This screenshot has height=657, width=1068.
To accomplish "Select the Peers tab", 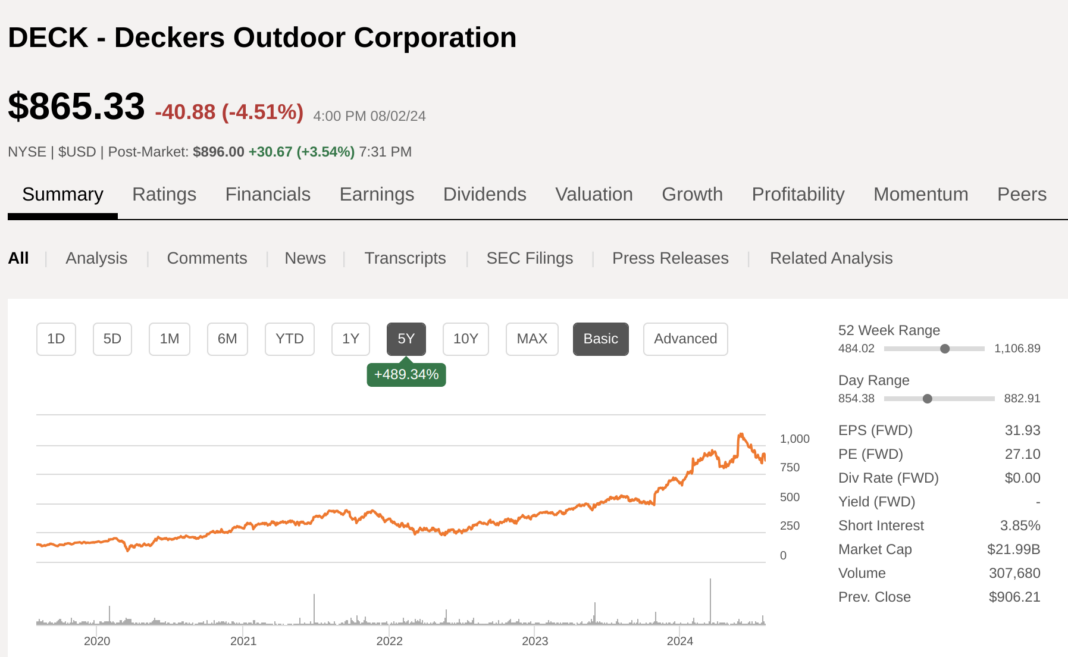I will pyautogui.click(x=1021, y=194).
